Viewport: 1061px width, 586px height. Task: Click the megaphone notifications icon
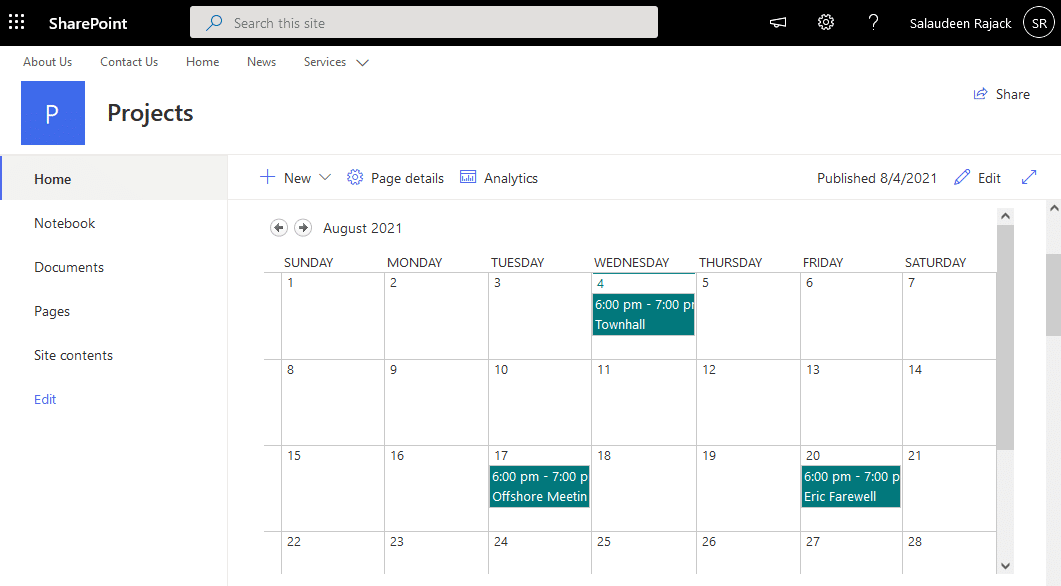778,23
